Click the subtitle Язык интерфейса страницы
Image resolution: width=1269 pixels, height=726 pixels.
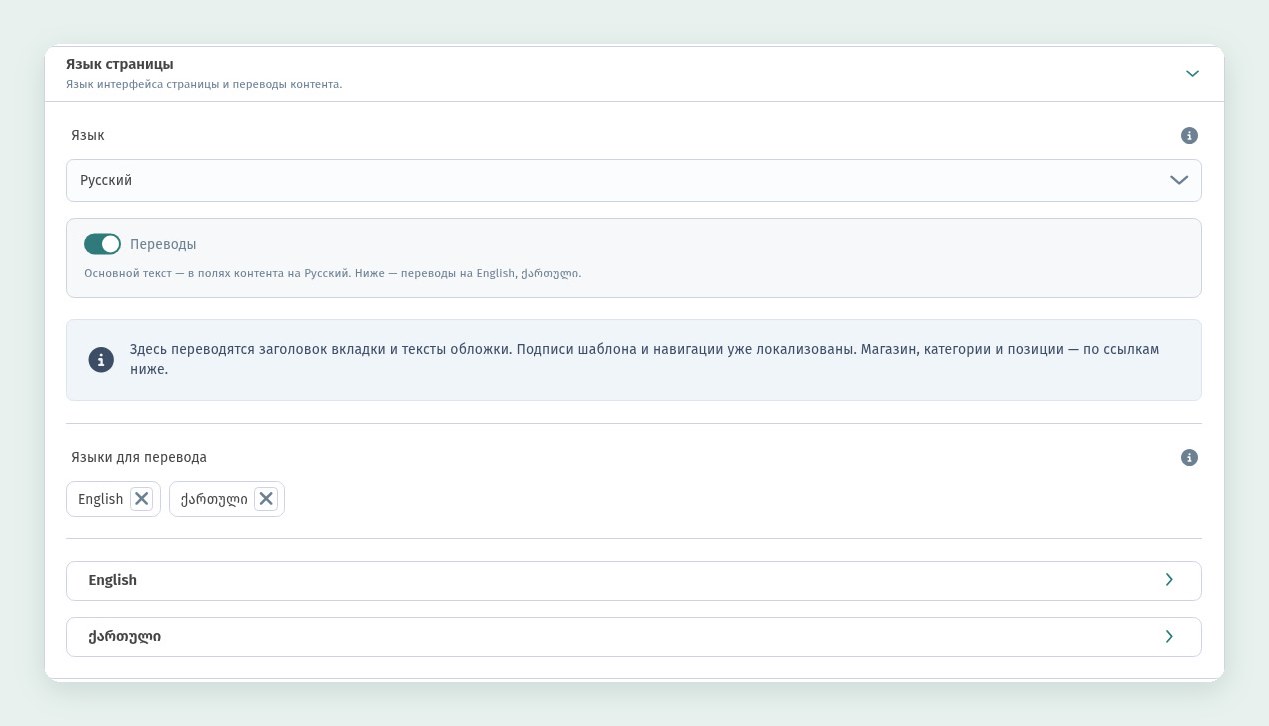click(204, 84)
